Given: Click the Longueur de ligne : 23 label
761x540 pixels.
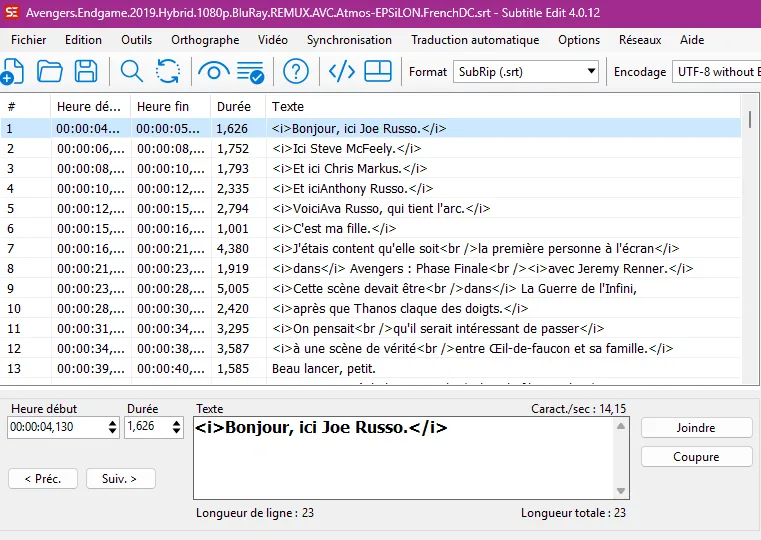Looking at the screenshot, I should pos(255,513).
